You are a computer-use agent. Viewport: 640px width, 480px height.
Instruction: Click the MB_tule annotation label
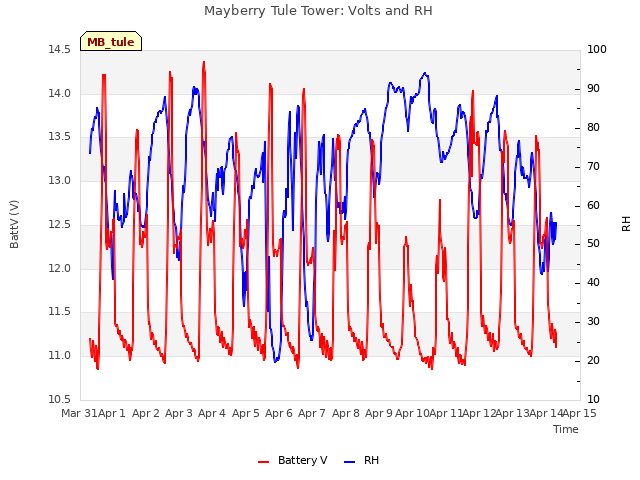111,42
